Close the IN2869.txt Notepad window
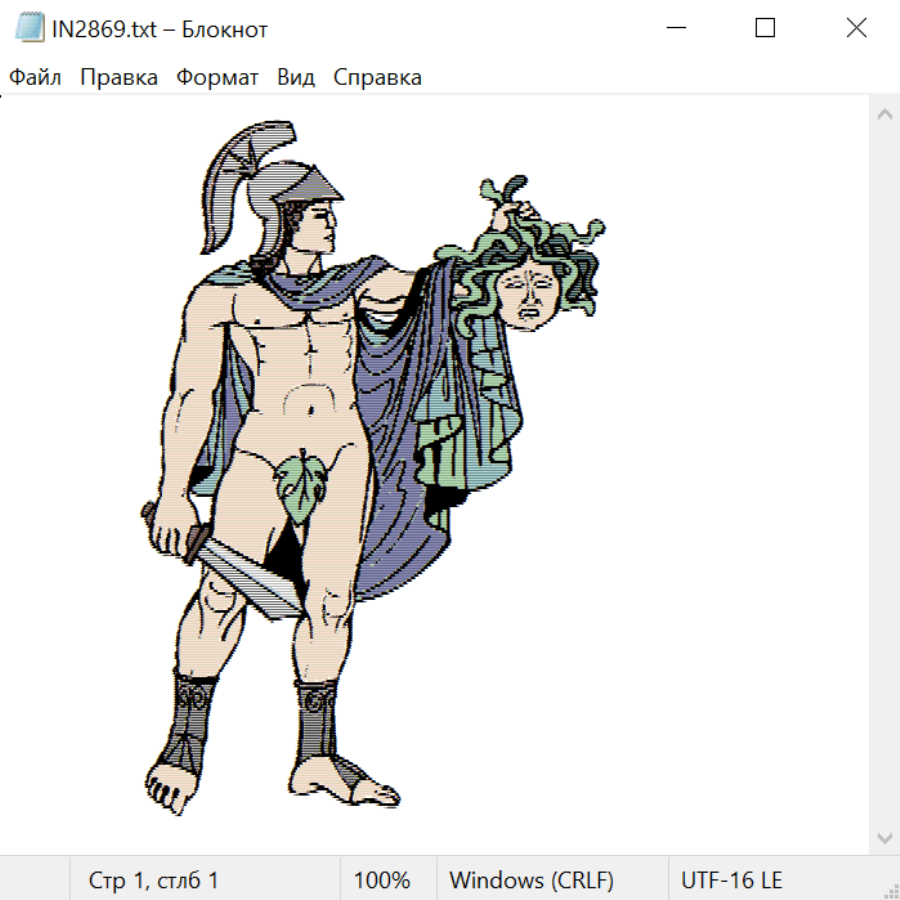 pos(856,29)
